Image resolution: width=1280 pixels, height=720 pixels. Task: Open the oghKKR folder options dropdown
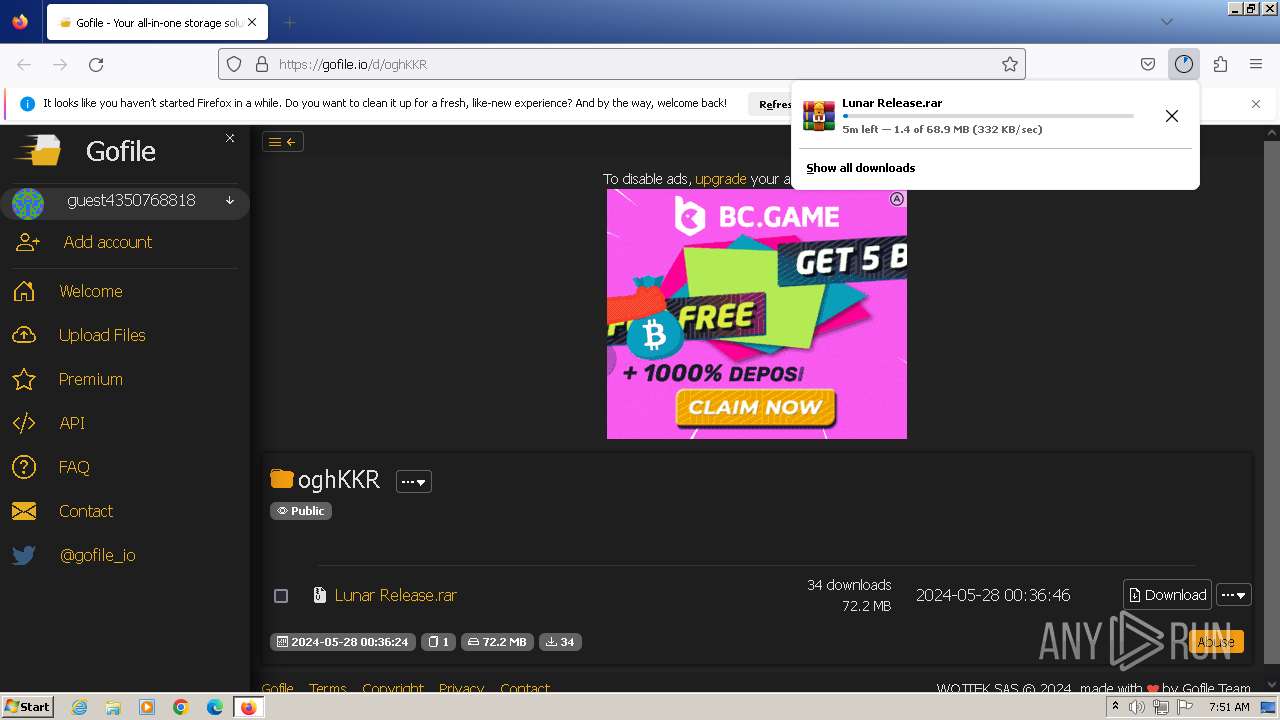click(413, 481)
